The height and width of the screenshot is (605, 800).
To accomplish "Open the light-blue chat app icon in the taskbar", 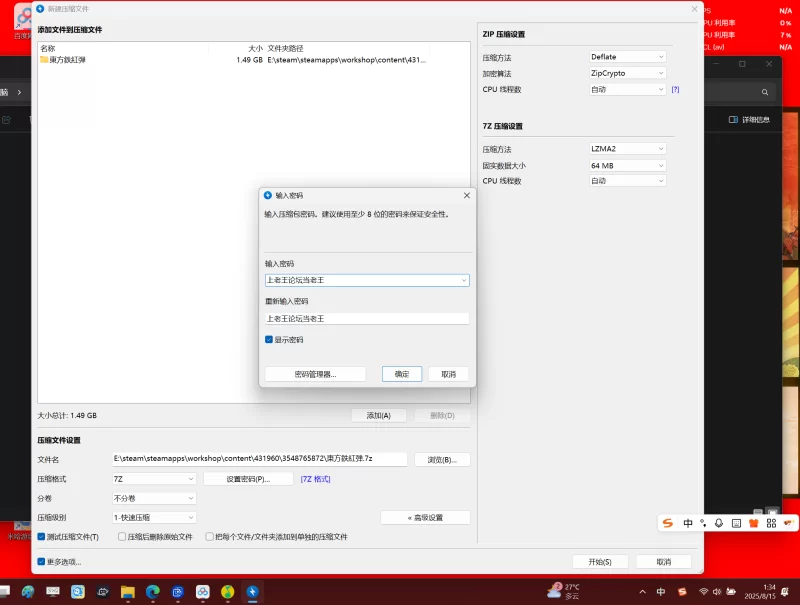I will click(x=78, y=592).
